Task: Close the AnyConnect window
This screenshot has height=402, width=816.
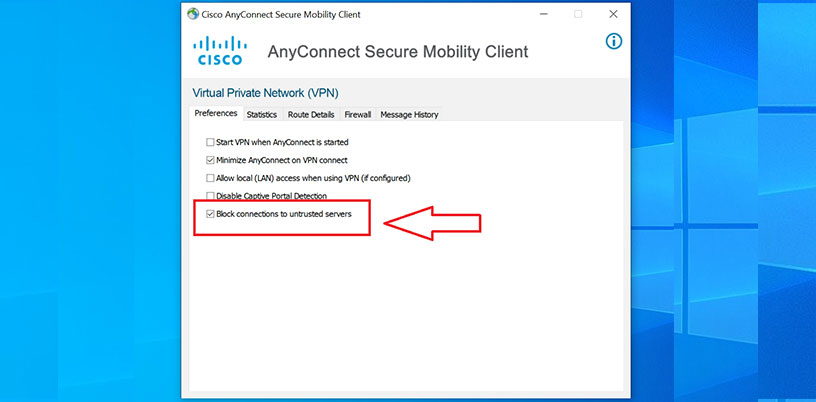Action: click(x=612, y=14)
